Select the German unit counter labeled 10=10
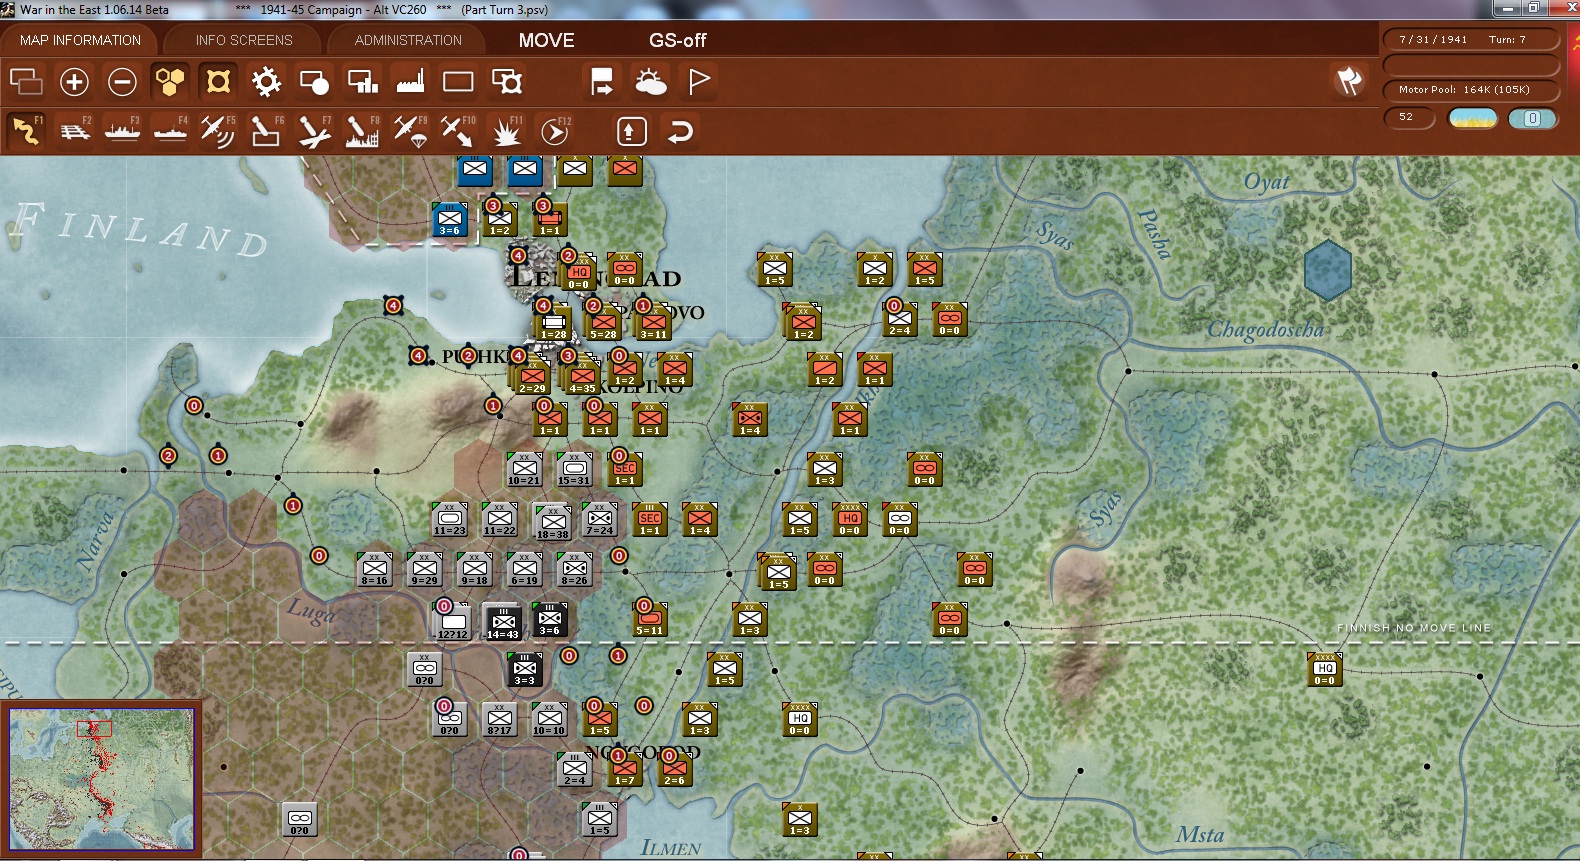 coord(549,720)
